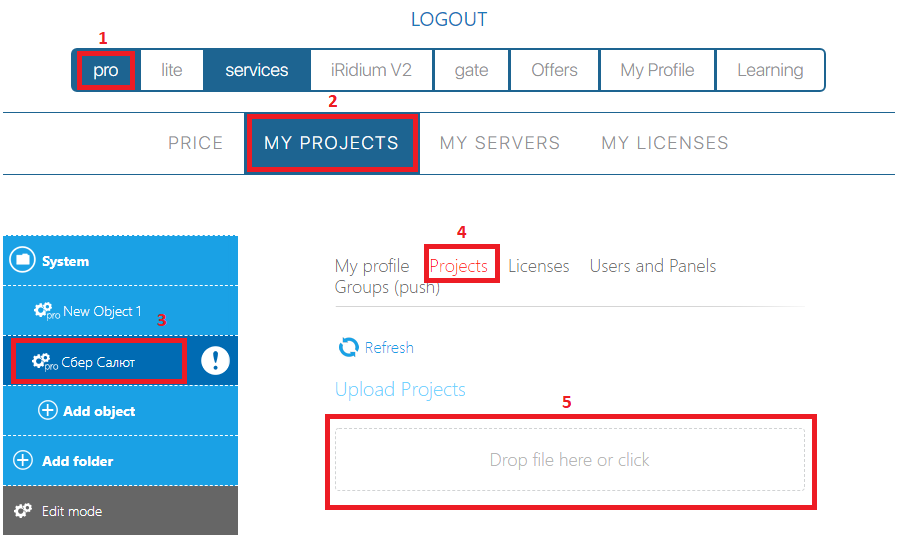
Task: Click the Refresh circular arrows icon
Action: (348, 347)
